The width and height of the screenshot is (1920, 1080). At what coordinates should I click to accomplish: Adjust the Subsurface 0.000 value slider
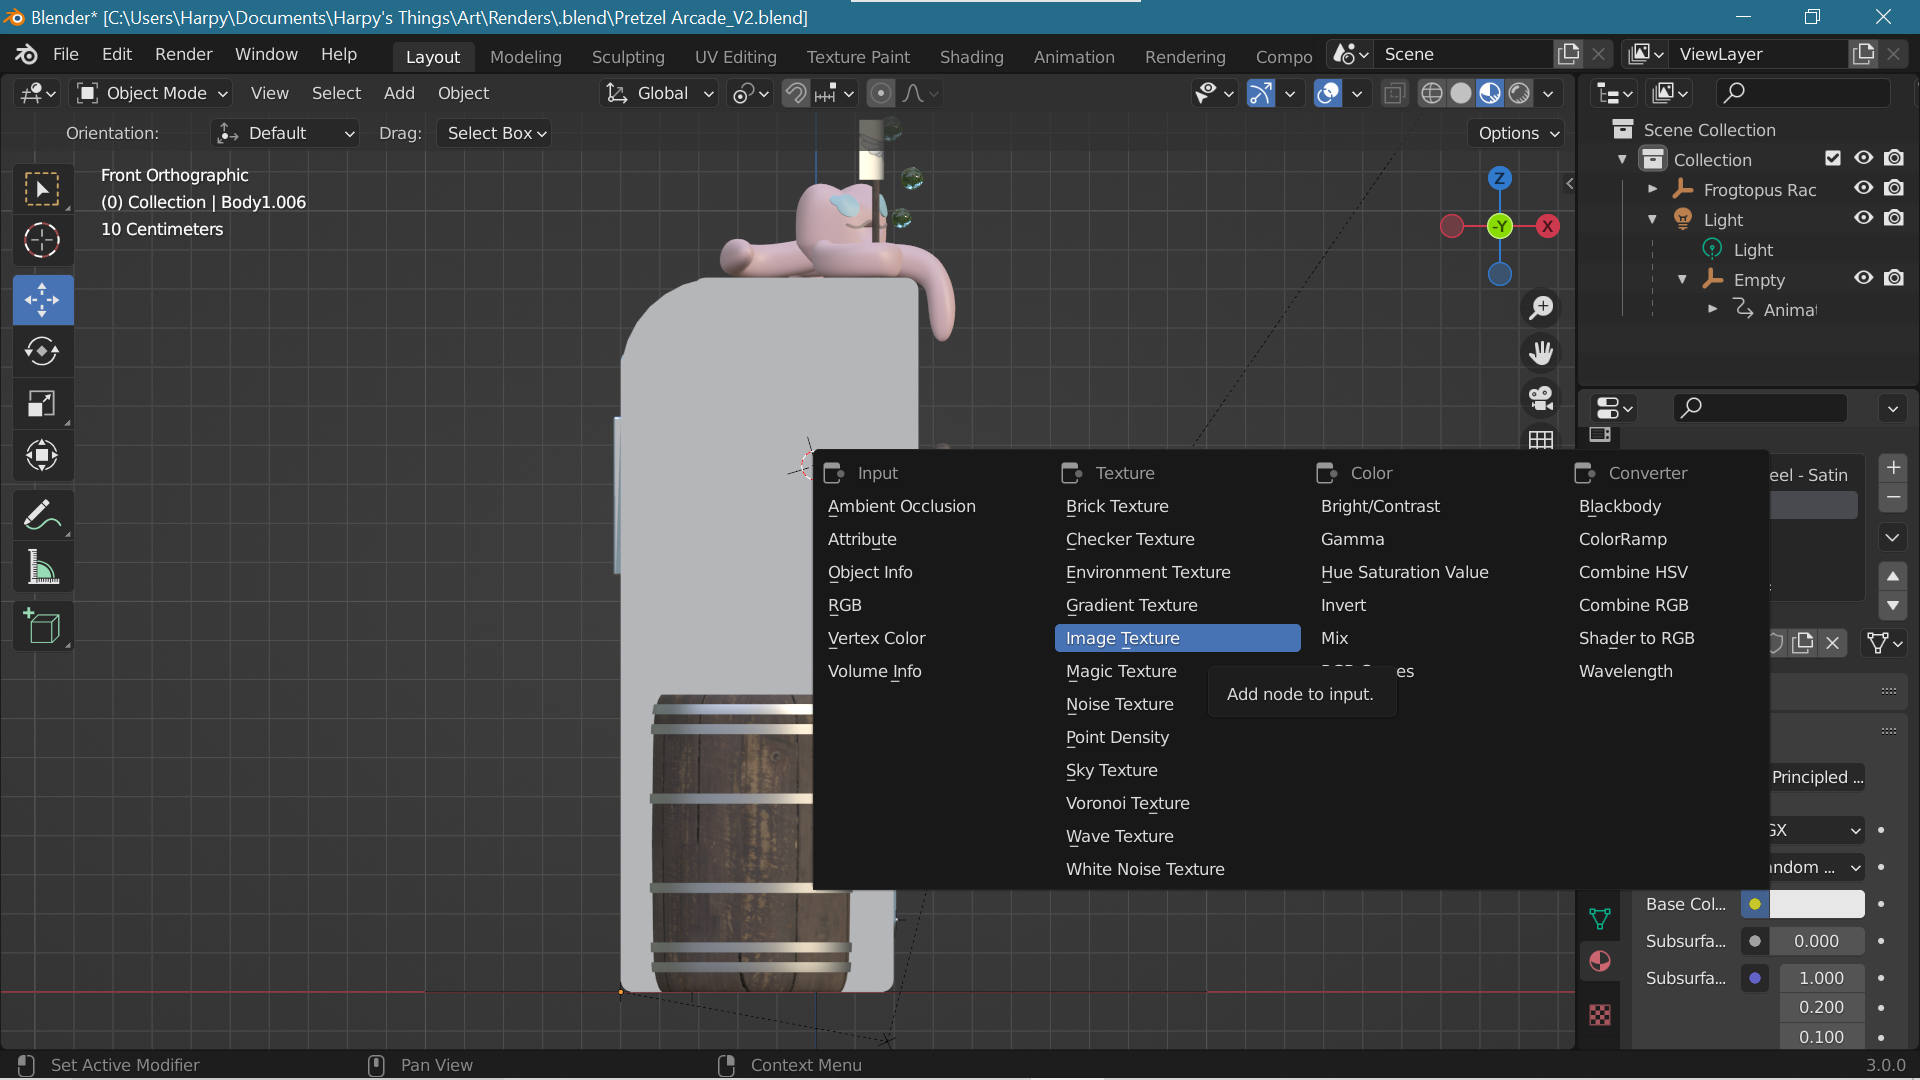click(1816, 941)
